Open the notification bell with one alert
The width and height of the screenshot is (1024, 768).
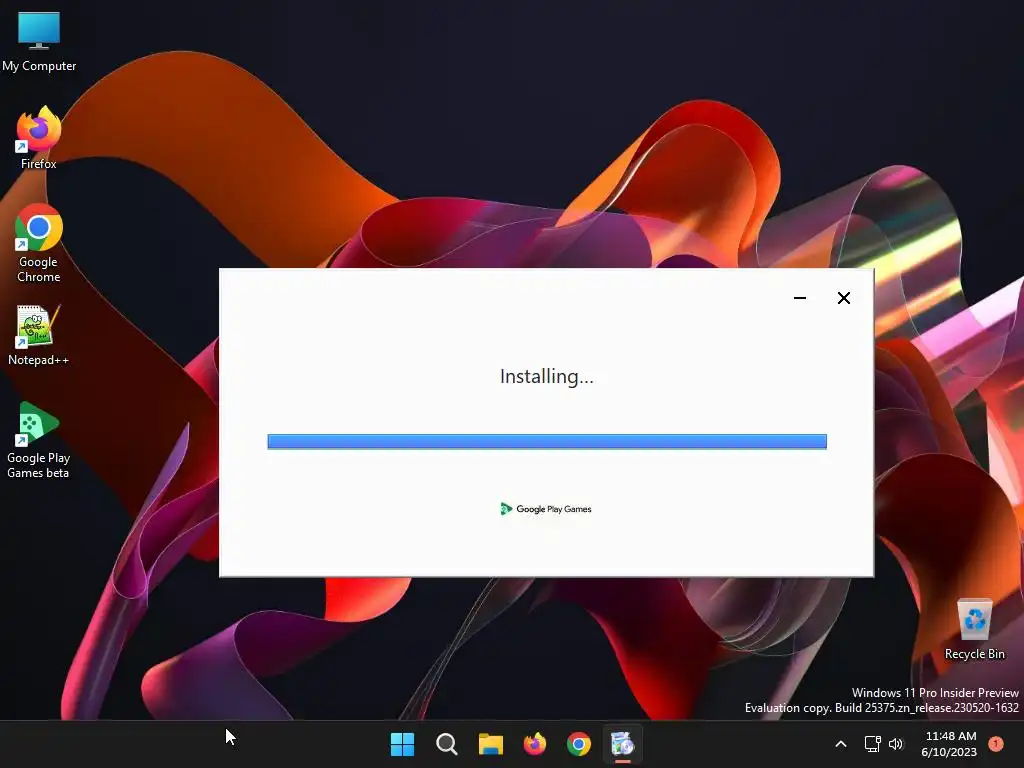(996, 744)
